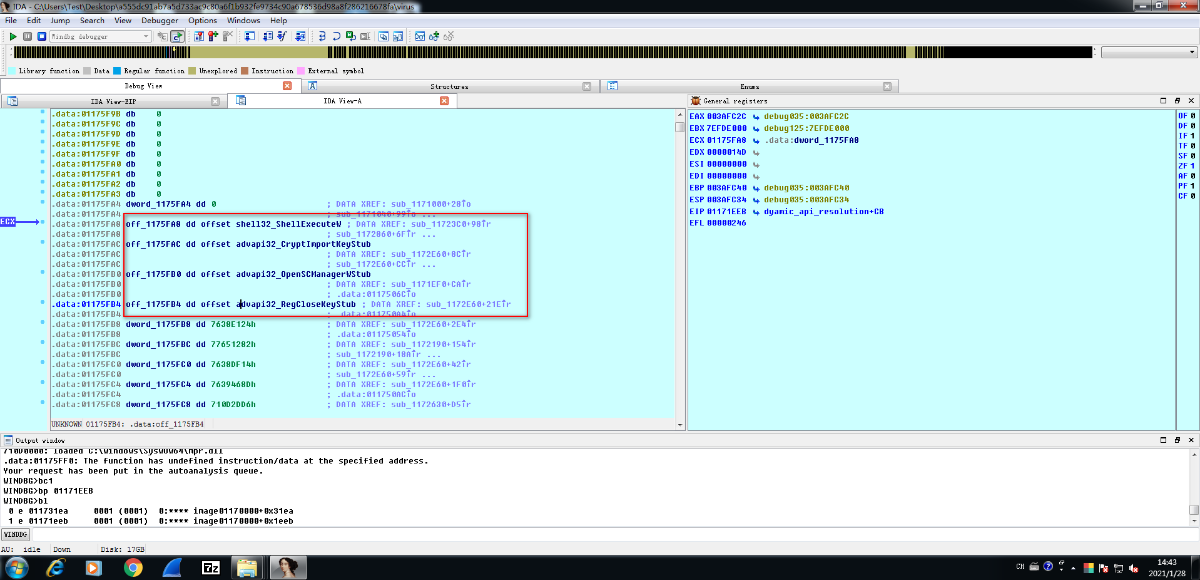Click the Unexplored legend color swatch

[192, 71]
